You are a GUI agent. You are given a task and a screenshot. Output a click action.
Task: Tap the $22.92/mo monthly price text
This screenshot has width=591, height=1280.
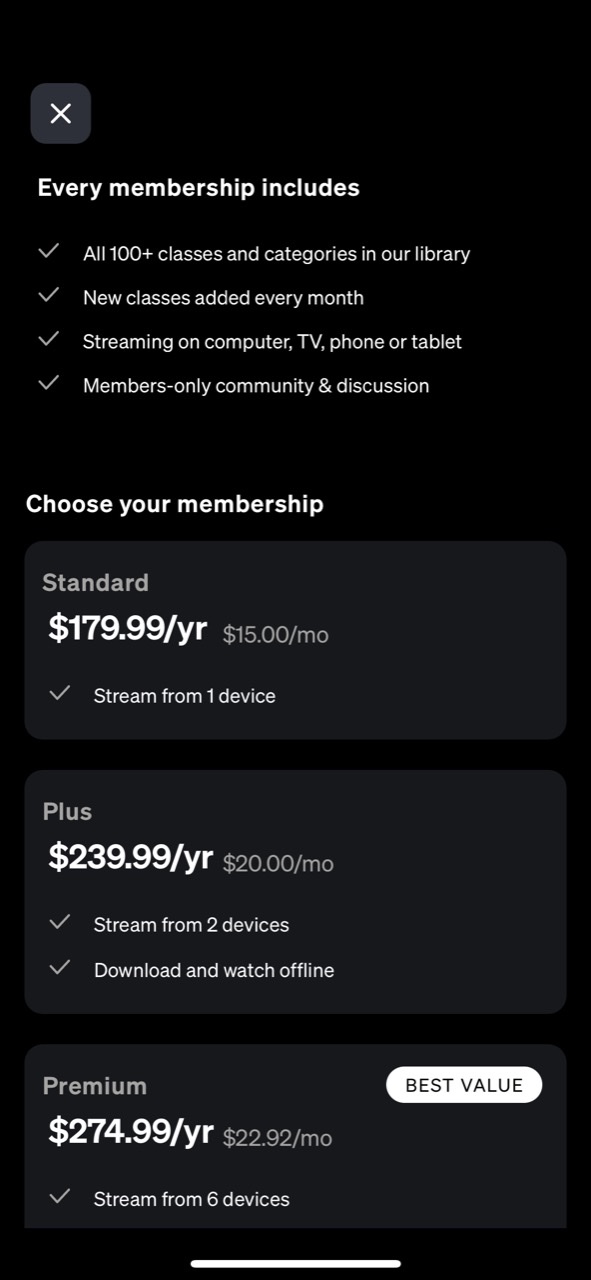point(277,1138)
